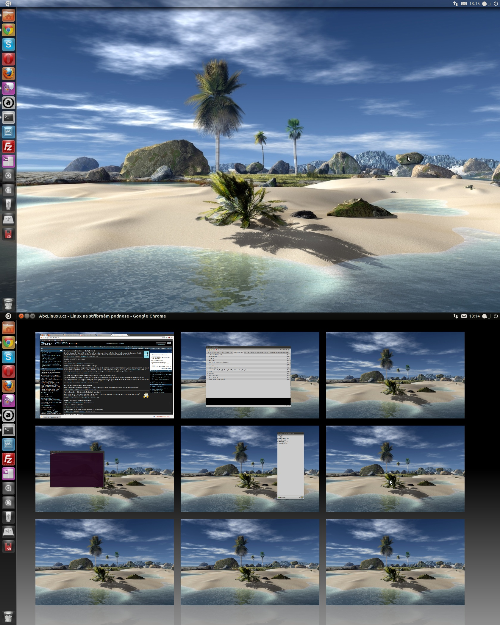This screenshot has height=625, width=500.
Task: Select the workspace with the tall narrow grey window
Action: 250,469
